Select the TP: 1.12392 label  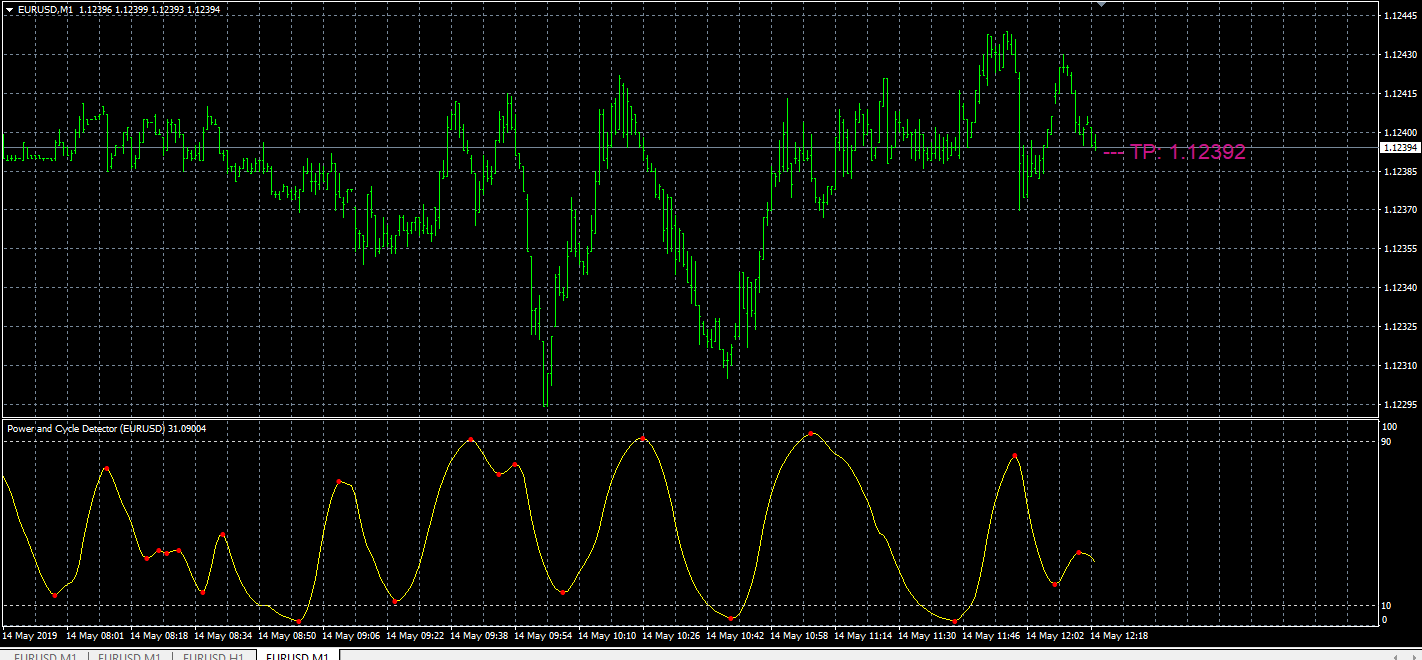(1188, 152)
